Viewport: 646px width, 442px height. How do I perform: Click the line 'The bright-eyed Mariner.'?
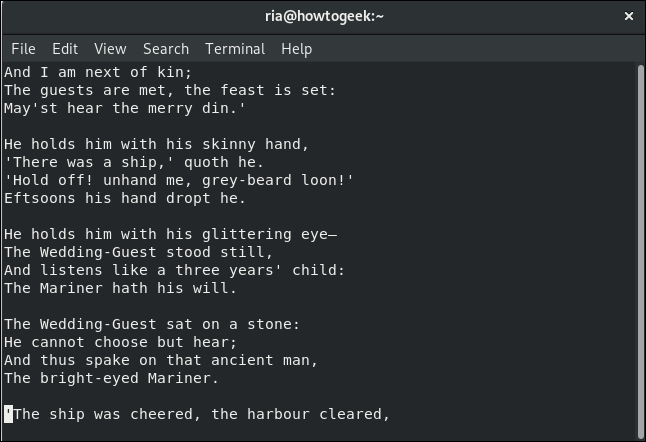111,378
